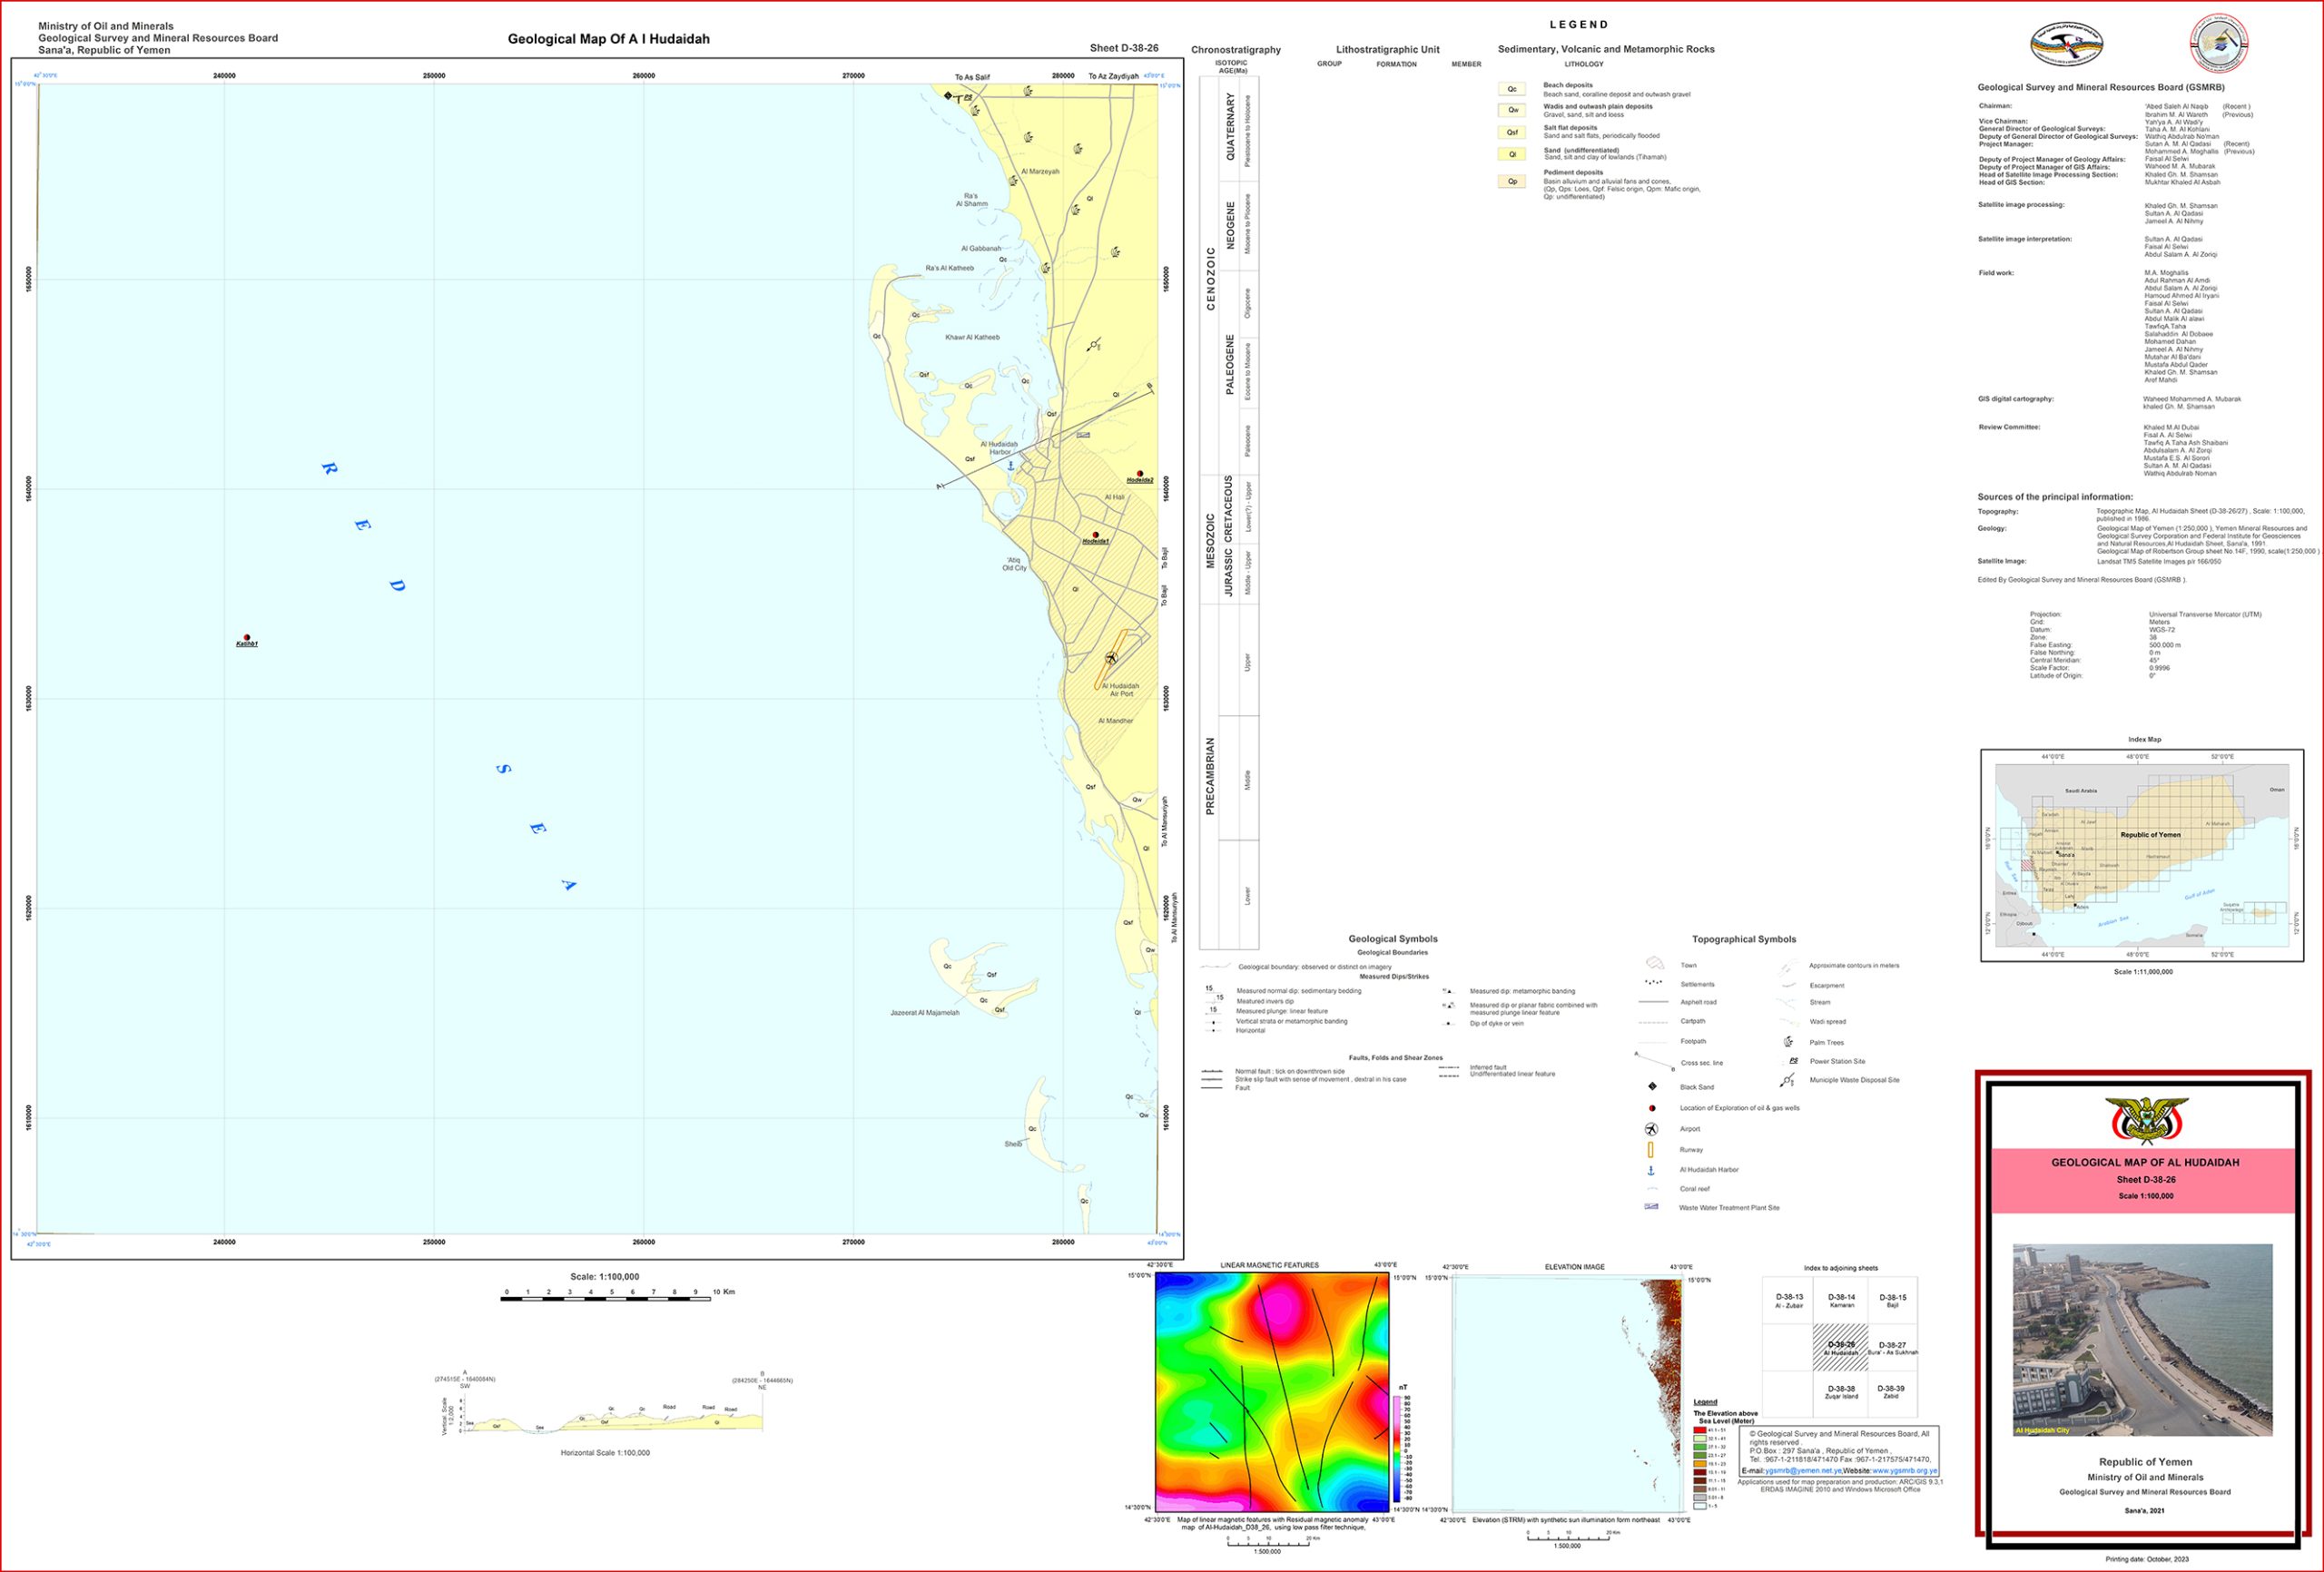Viewport: 2324px width, 1572px height.
Task: Click the blue anchor Al Hudaidah Harbor legend icon
Action: 1651,1170
